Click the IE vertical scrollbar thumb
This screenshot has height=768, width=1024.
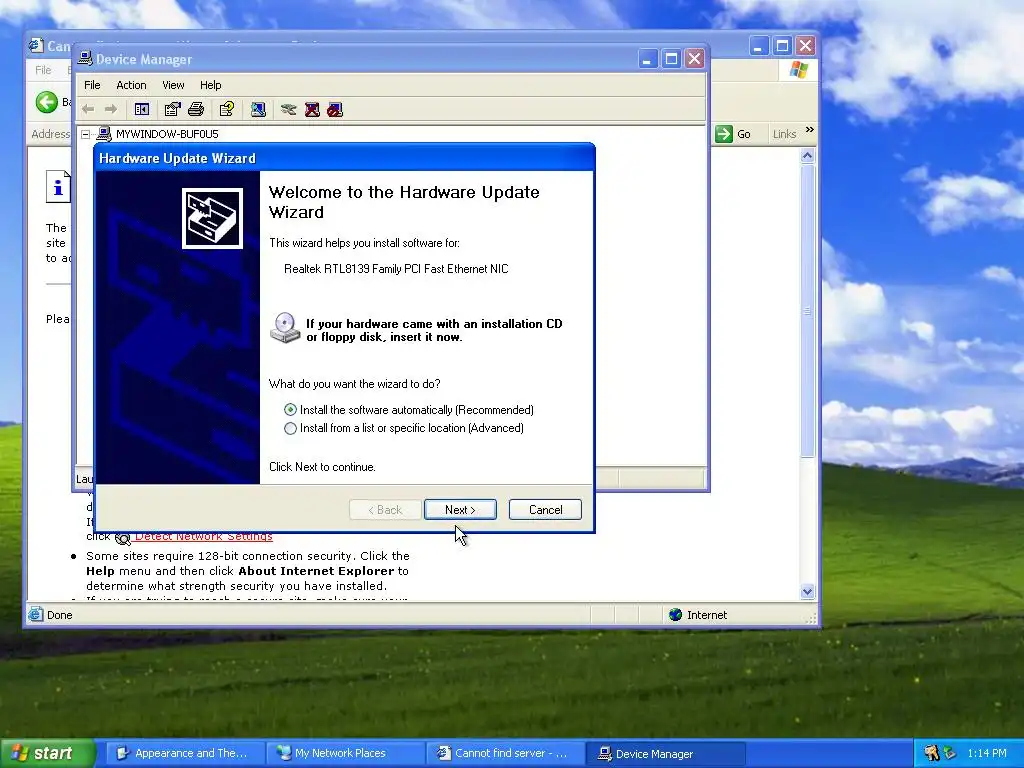pos(807,311)
